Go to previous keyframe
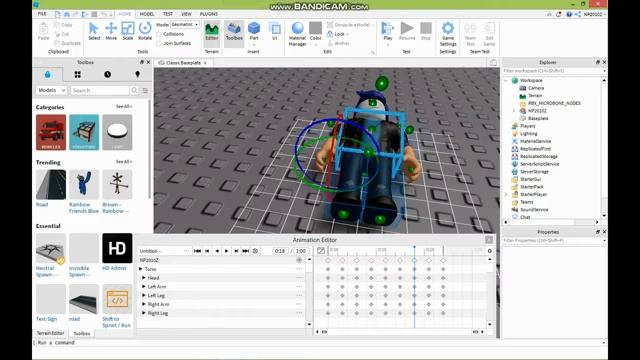 pos(207,251)
